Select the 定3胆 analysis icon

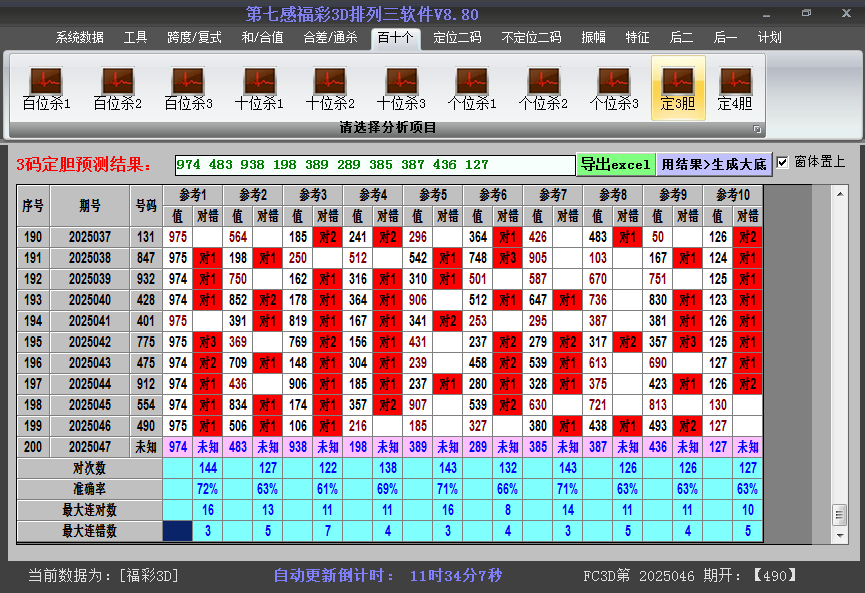pos(678,88)
